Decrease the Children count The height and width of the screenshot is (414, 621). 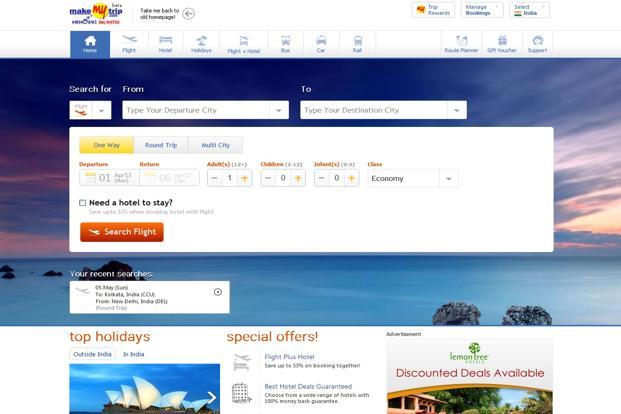coord(268,178)
